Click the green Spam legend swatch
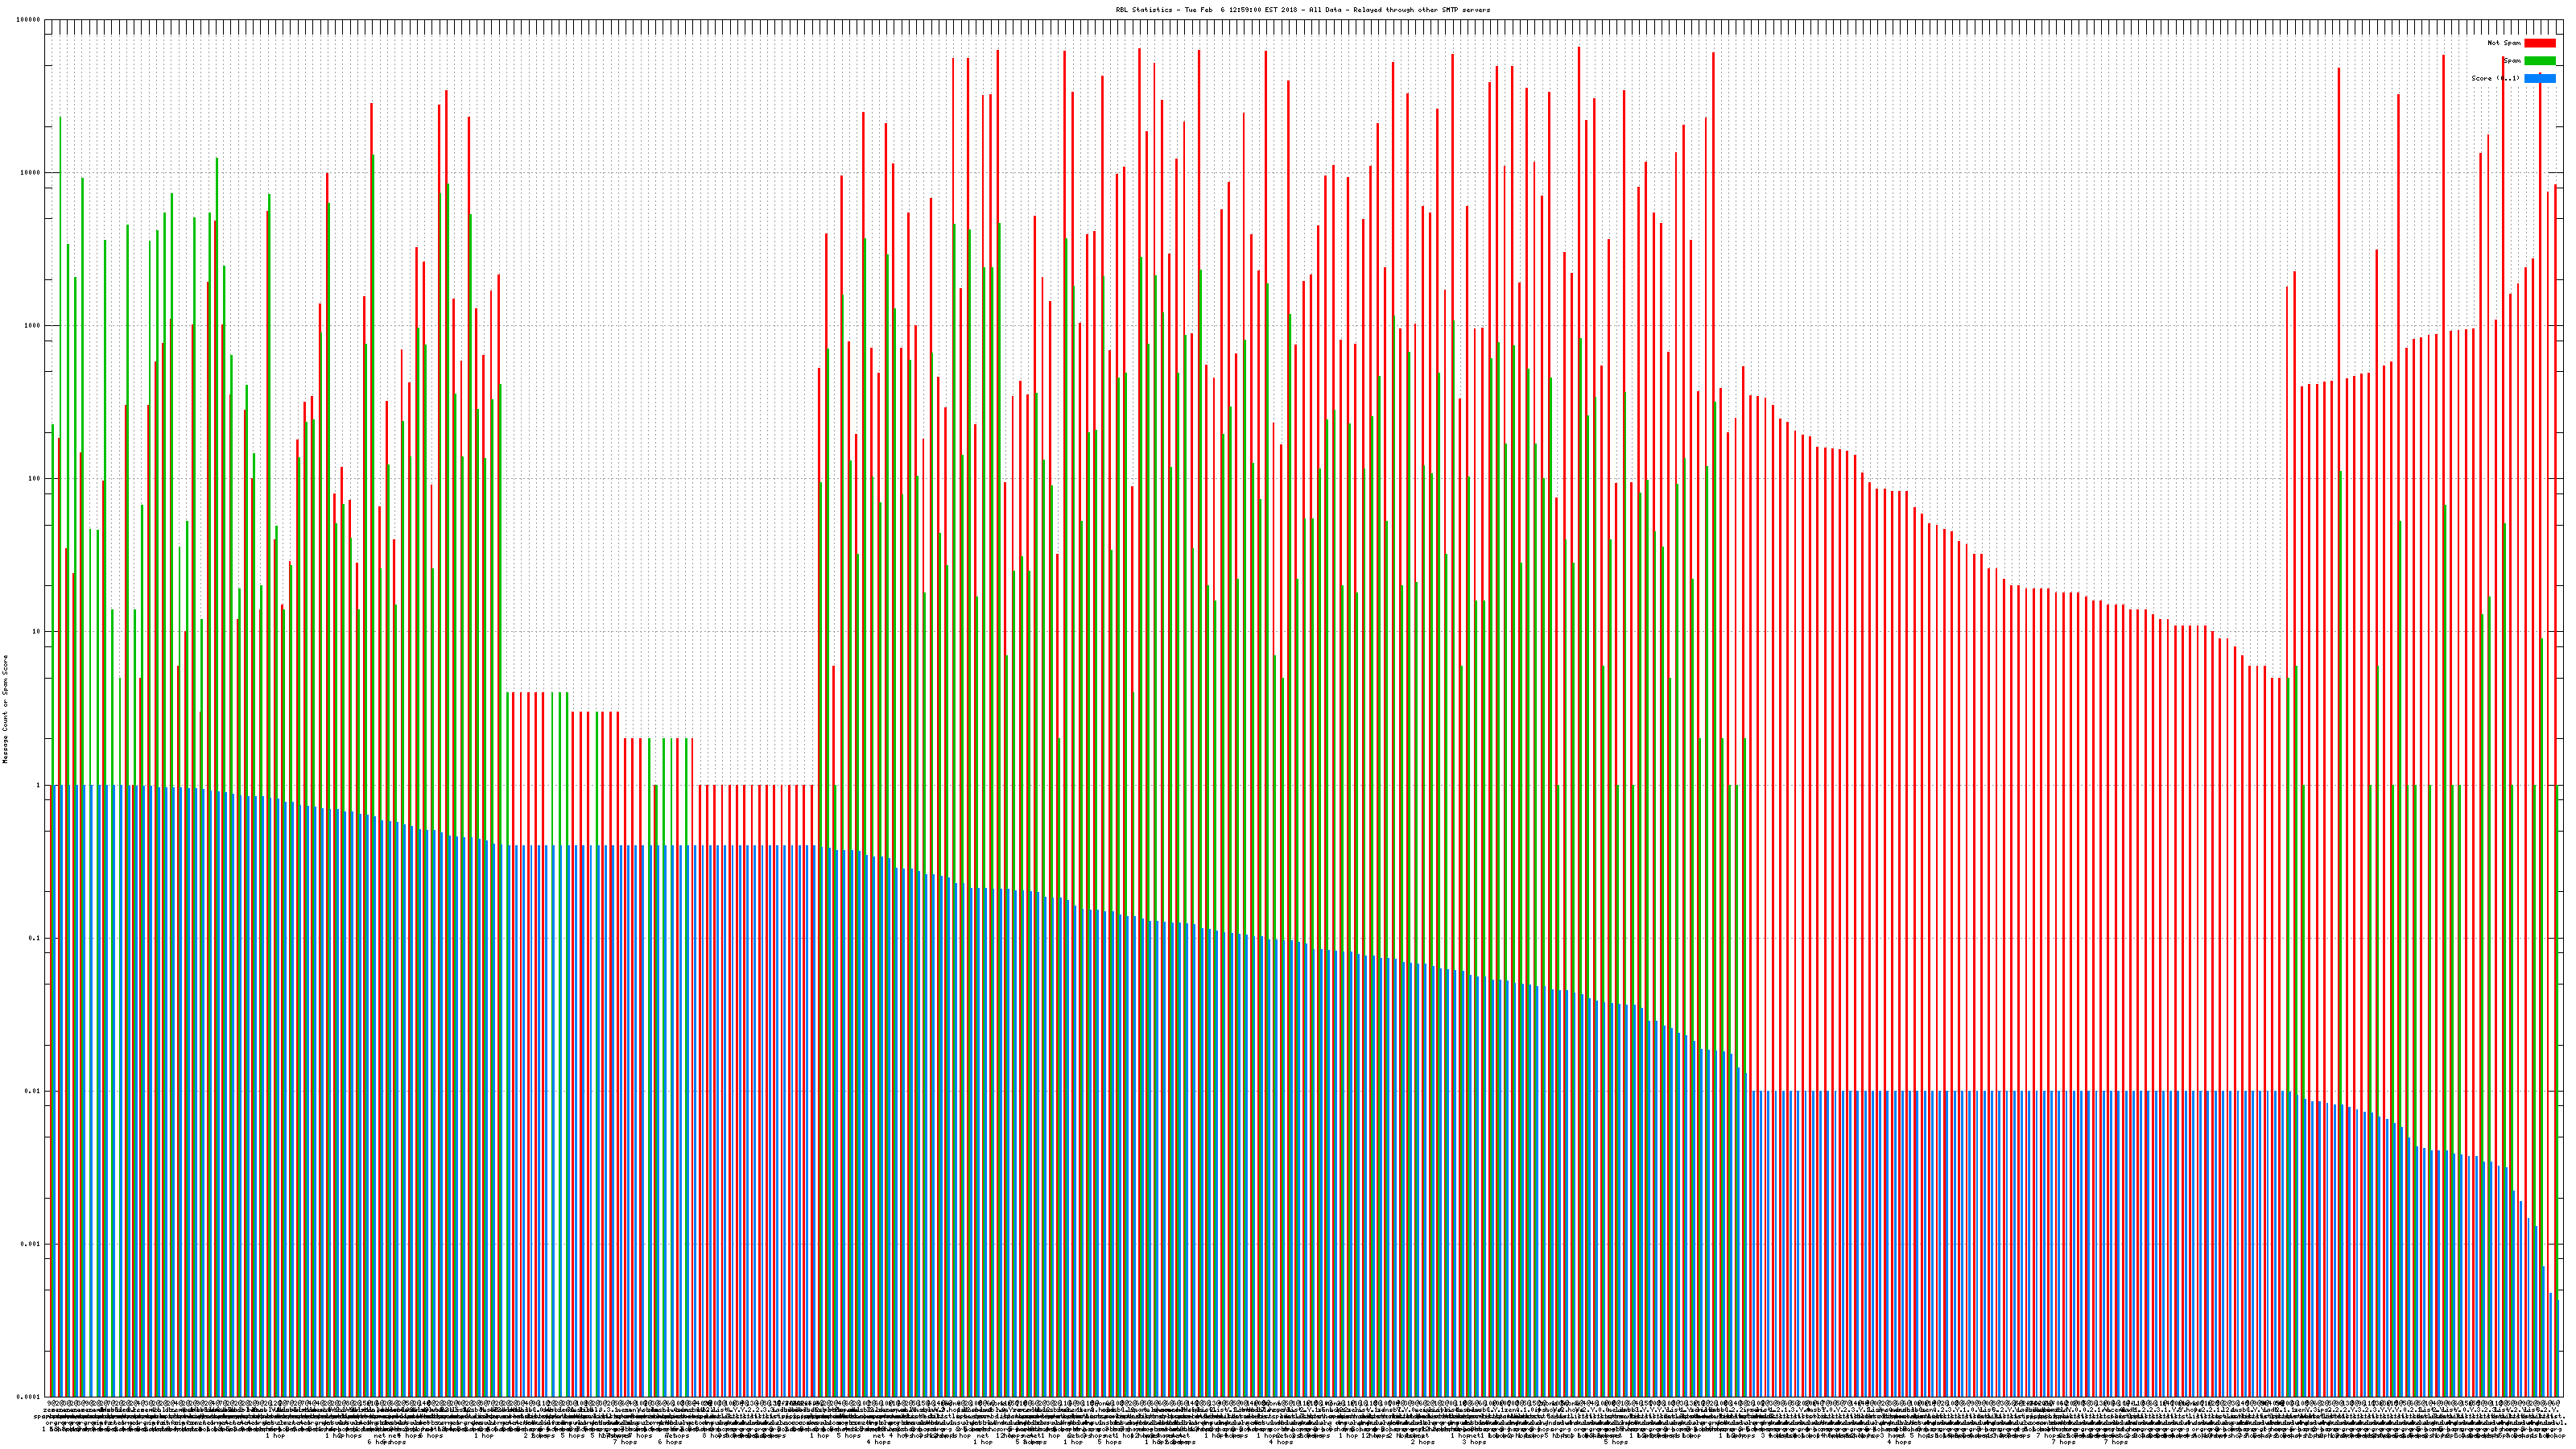This screenshot has height=1449, width=2576. (x=2539, y=61)
